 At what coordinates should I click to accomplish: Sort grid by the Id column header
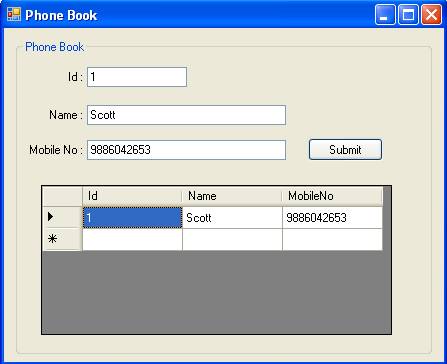(132, 196)
